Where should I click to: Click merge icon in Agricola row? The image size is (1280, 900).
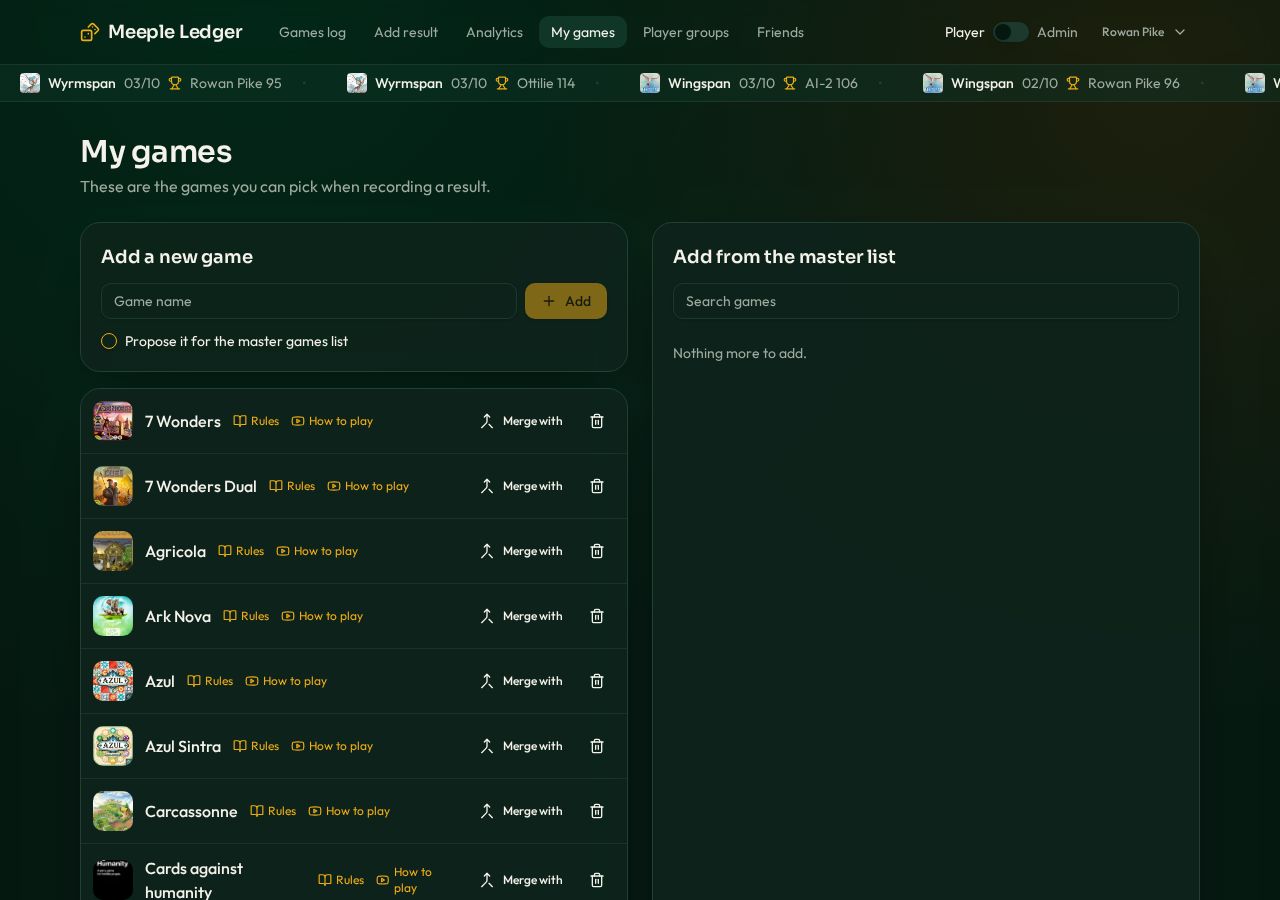pyautogui.click(x=487, y=551)
